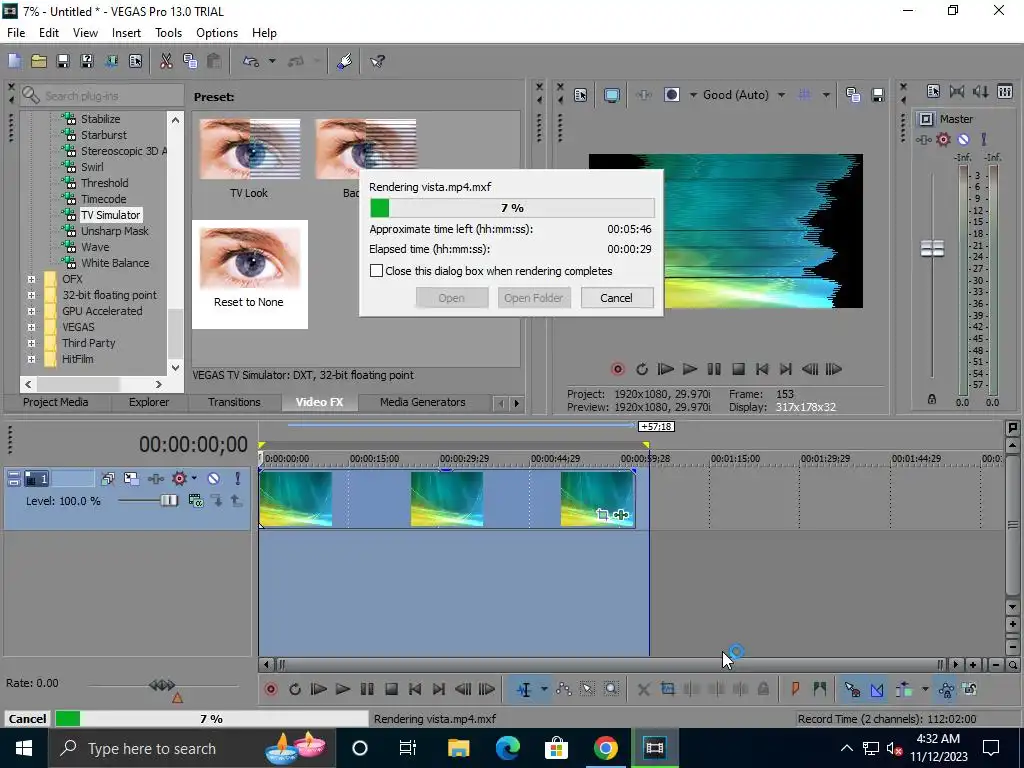
Task: Click the Video Preview external monitor icon
Action: [612, 95]
